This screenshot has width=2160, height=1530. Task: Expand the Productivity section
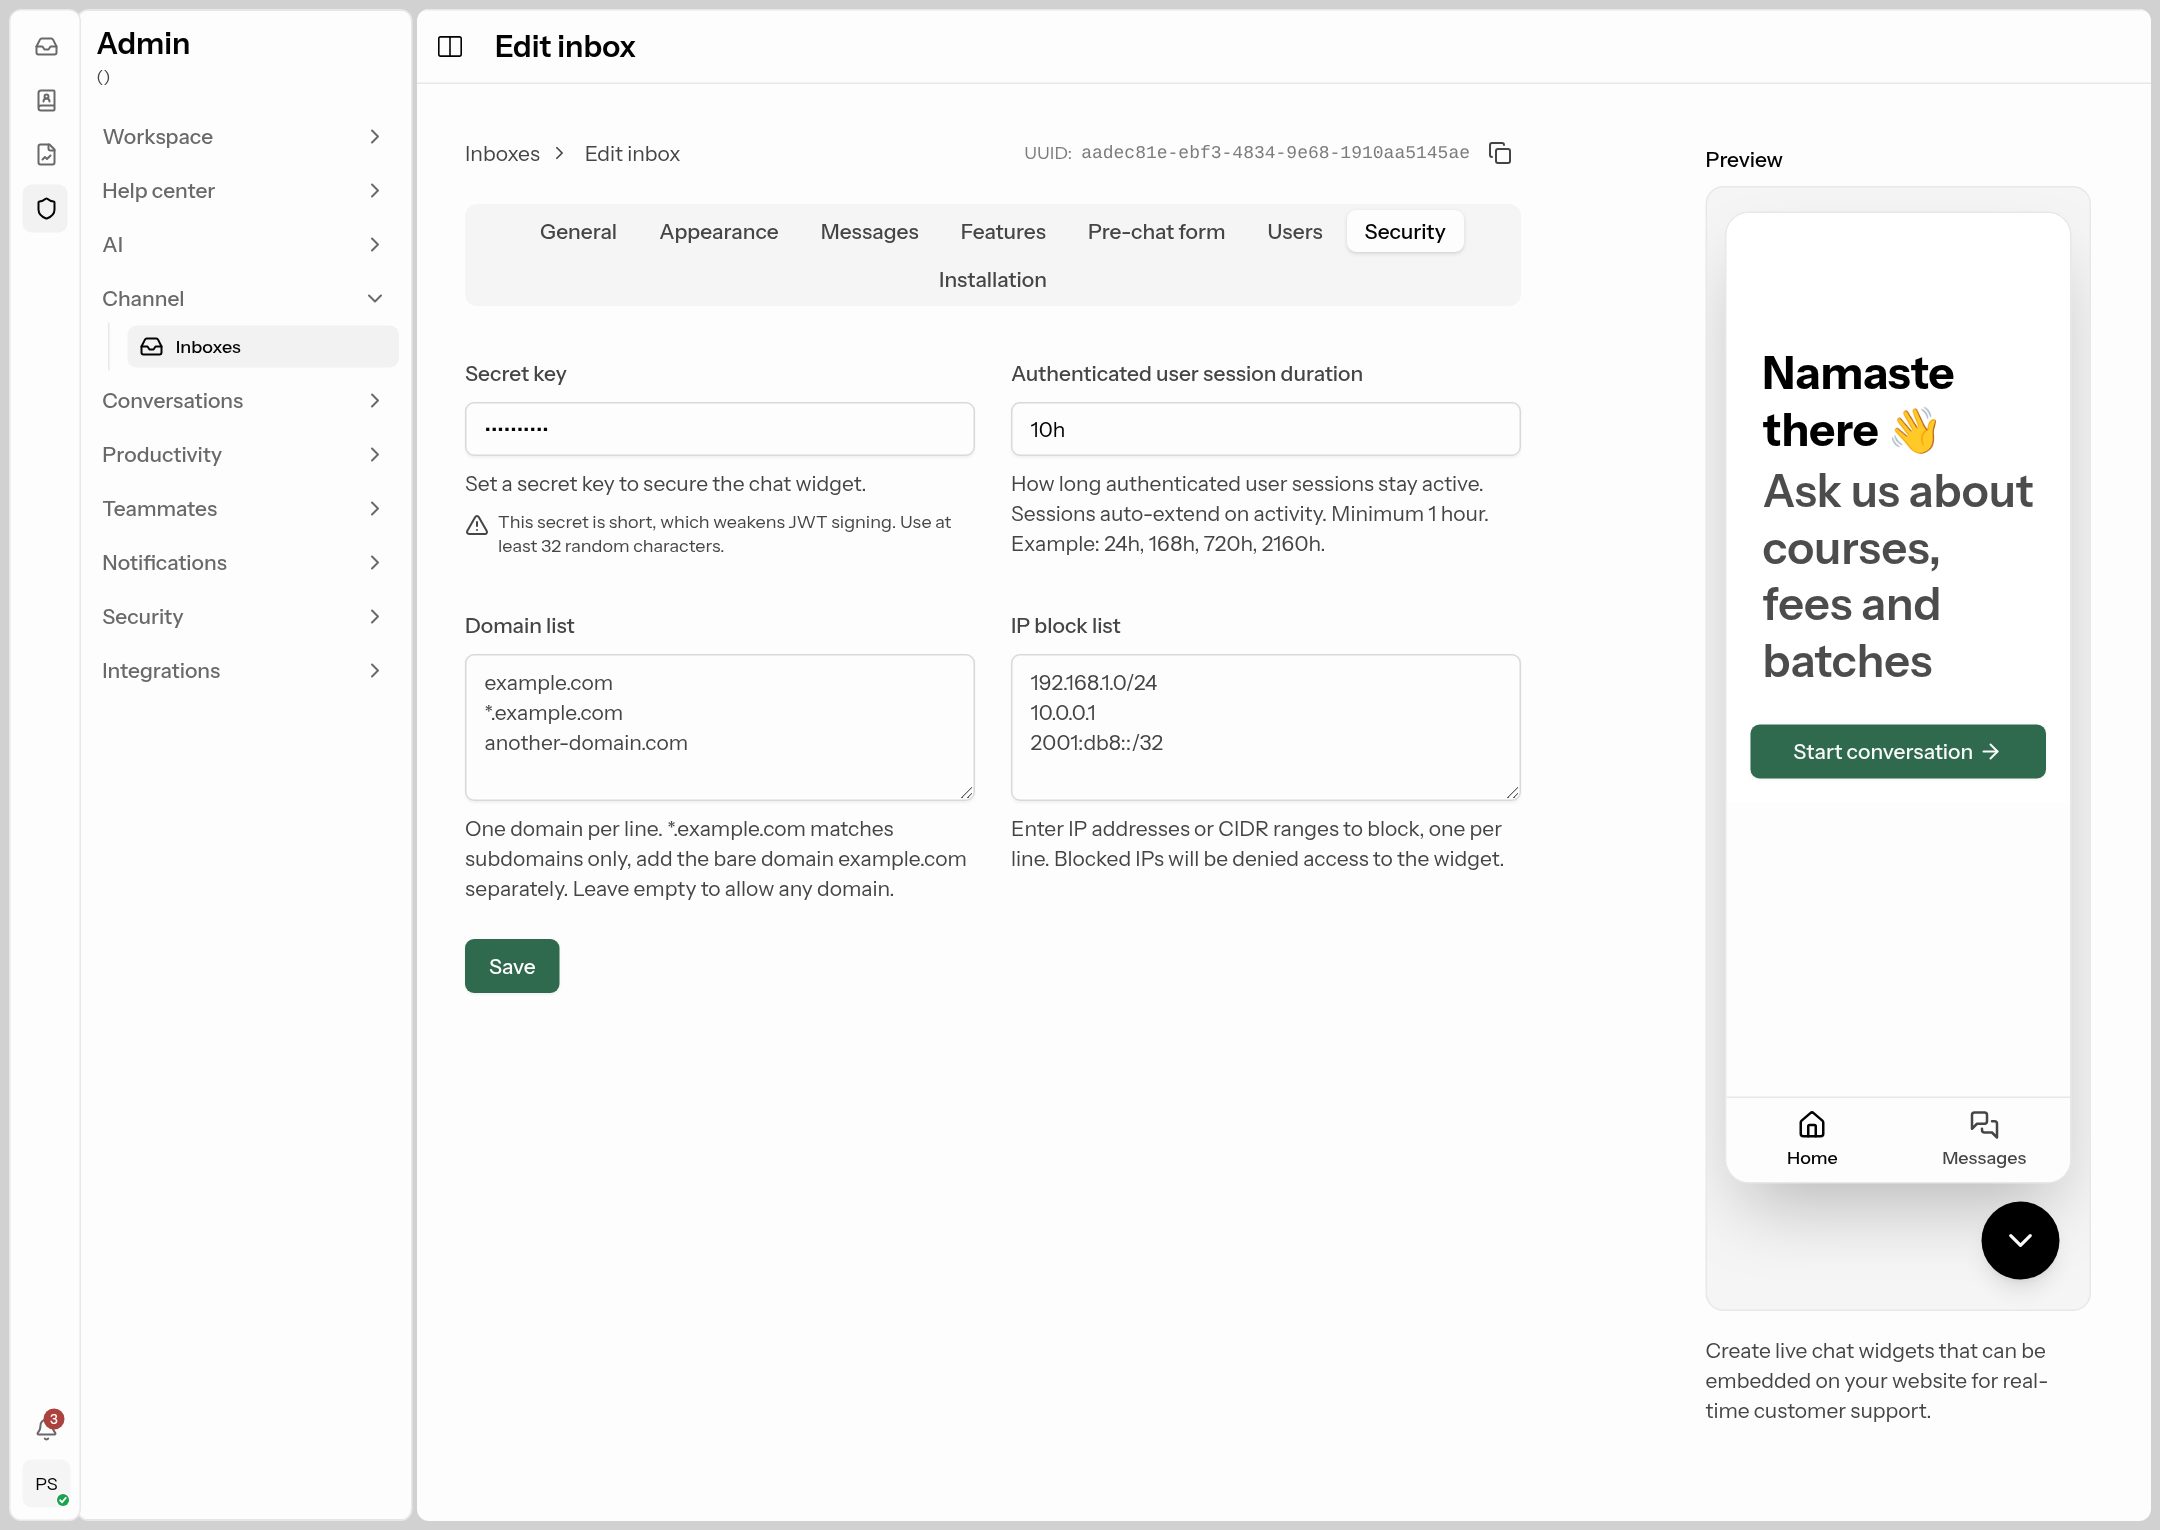click(243, 455)
